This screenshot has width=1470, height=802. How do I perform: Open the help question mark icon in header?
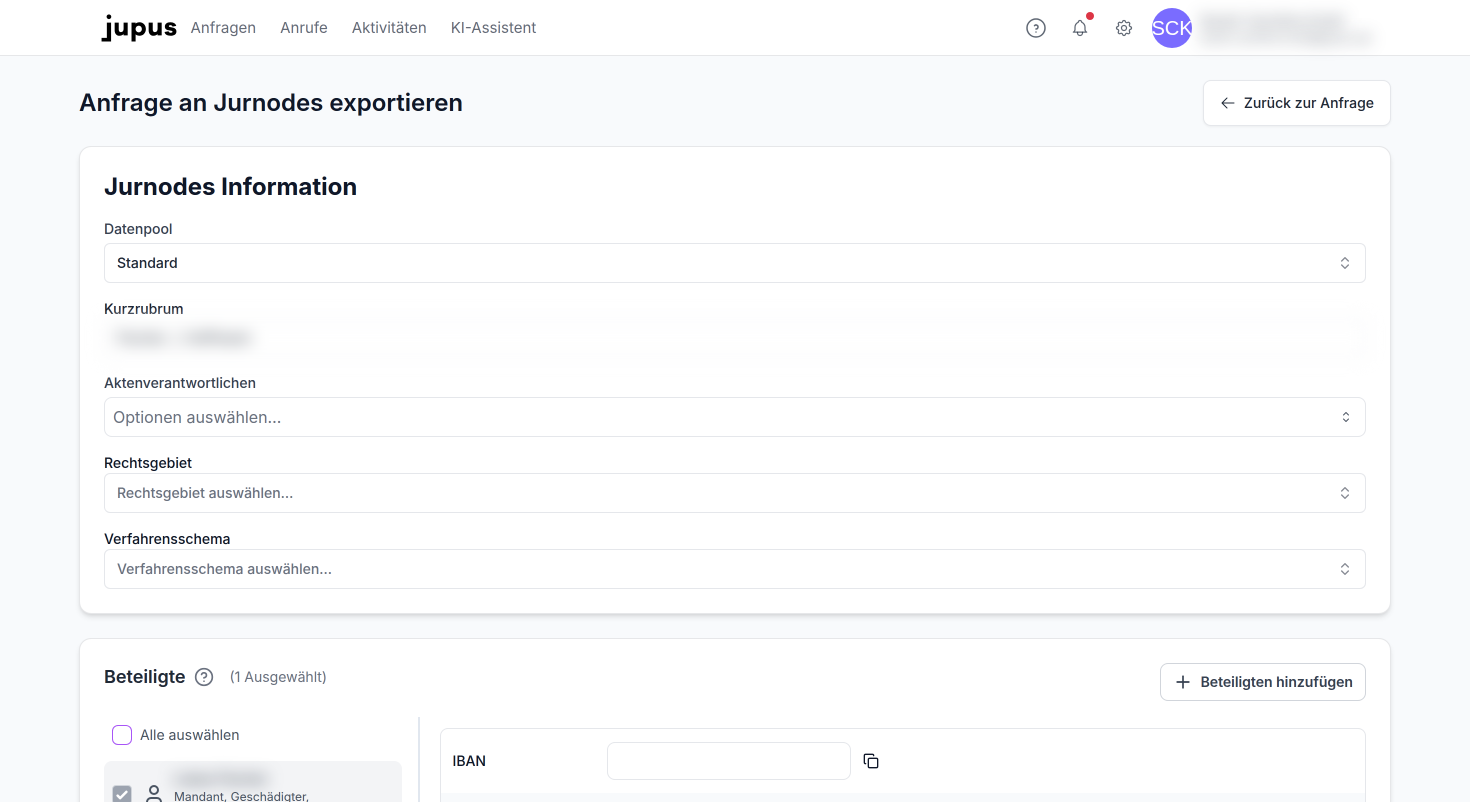pos(1036,28)
